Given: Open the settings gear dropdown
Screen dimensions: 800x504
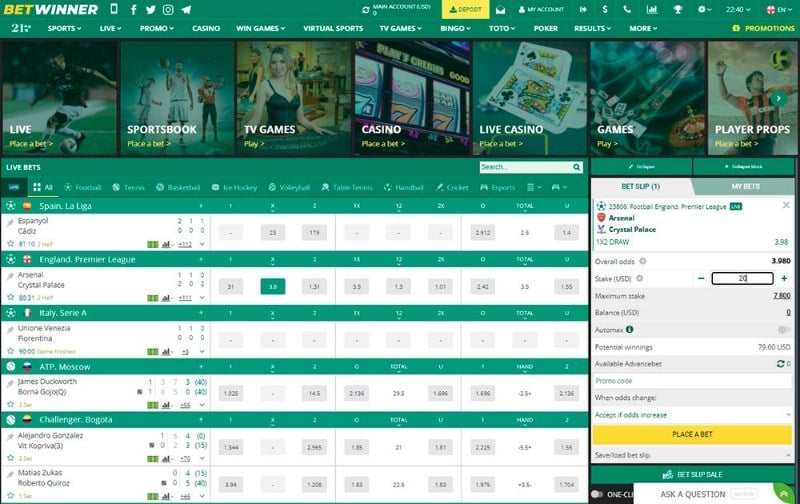Looking at the screenshot, I should 704,9.
